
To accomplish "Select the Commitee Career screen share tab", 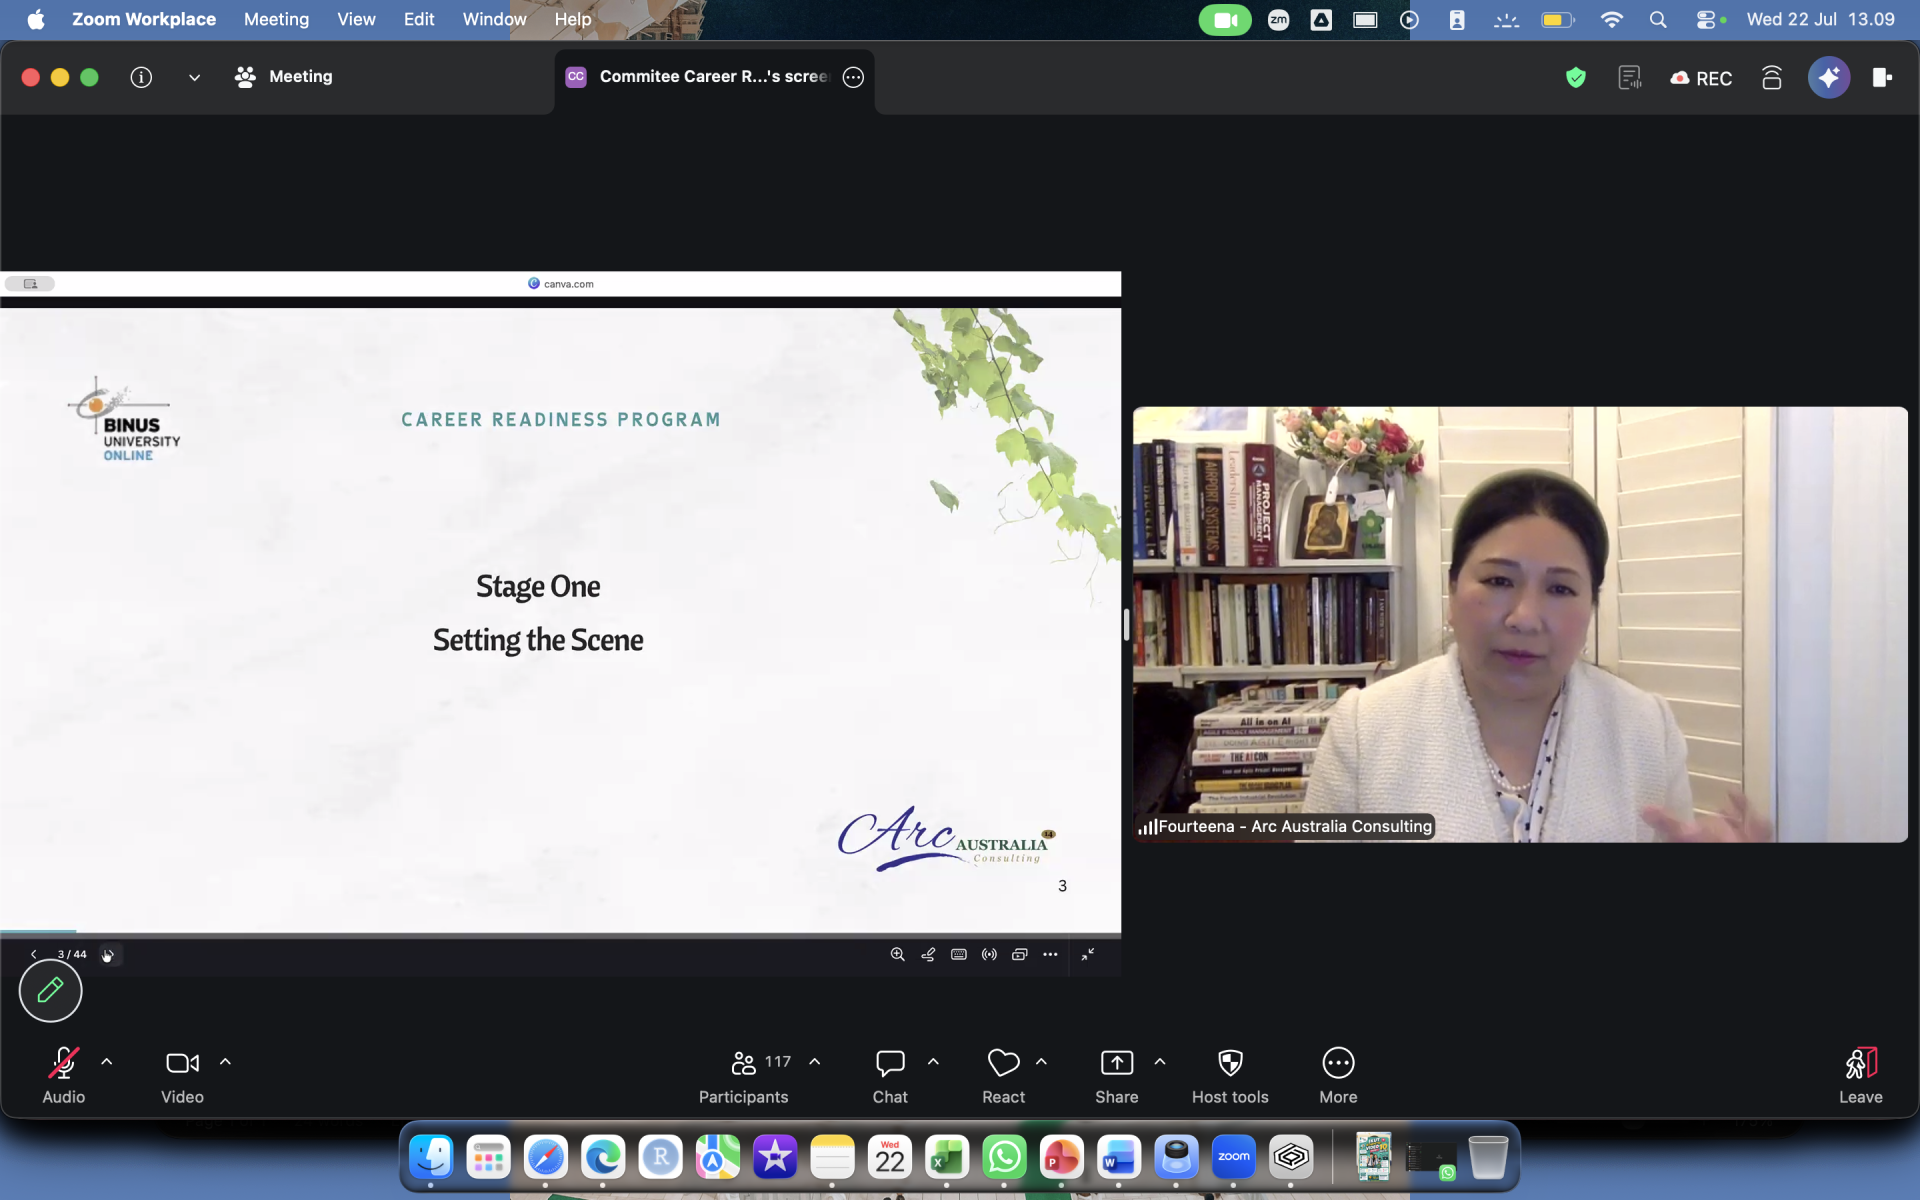I will (714, 77).
